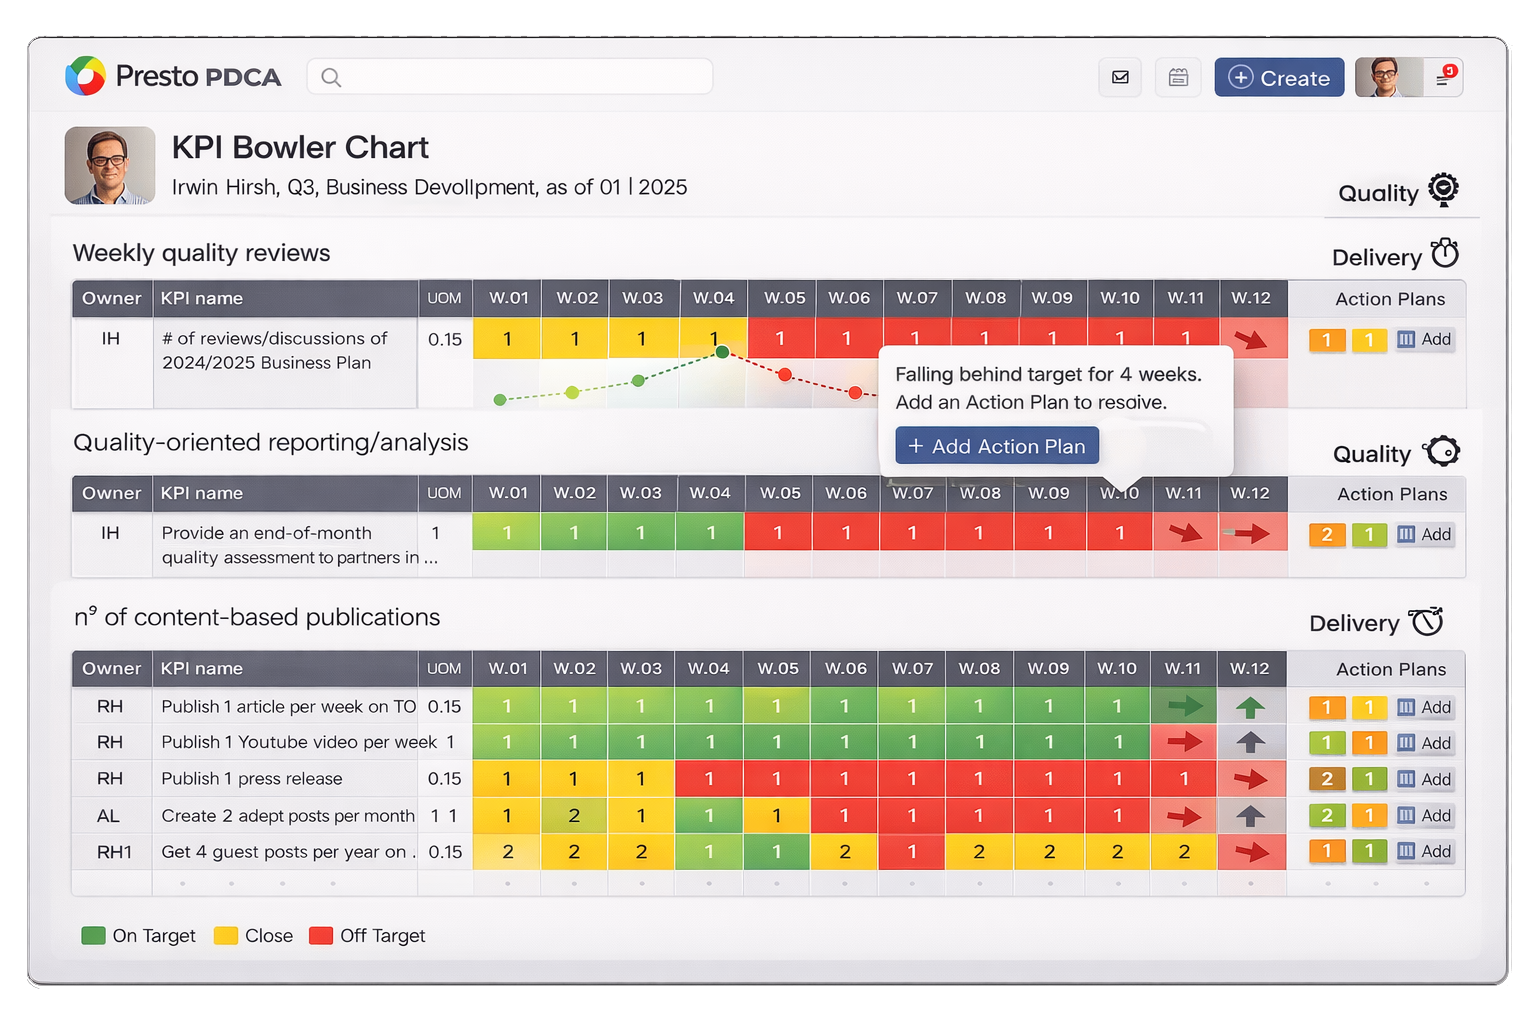The image size is (1536, 1024).
Task: Click the red arrow in guest posts W.12
Action: click(x=1251, y=852)
